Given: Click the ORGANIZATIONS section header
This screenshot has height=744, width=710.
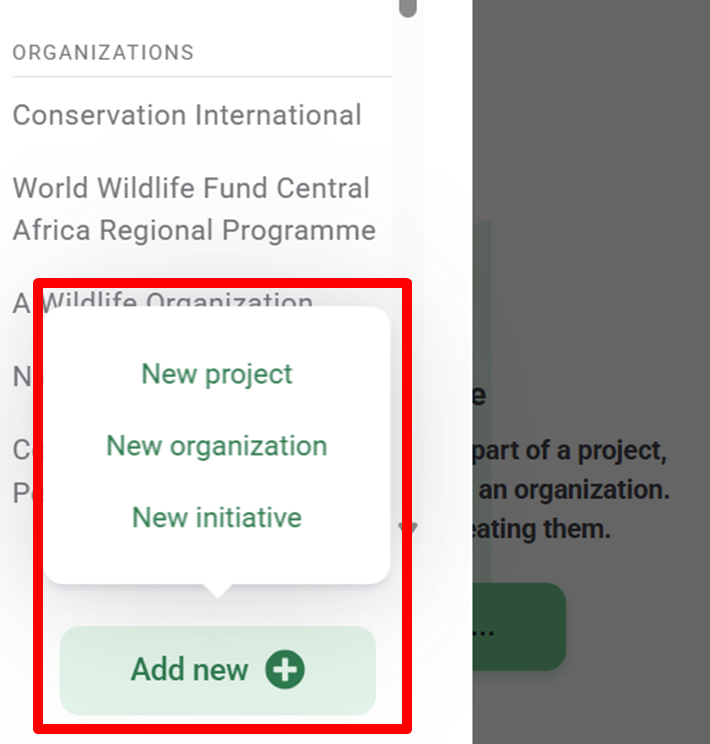Looking at the screenshot, I should point(103,52).
